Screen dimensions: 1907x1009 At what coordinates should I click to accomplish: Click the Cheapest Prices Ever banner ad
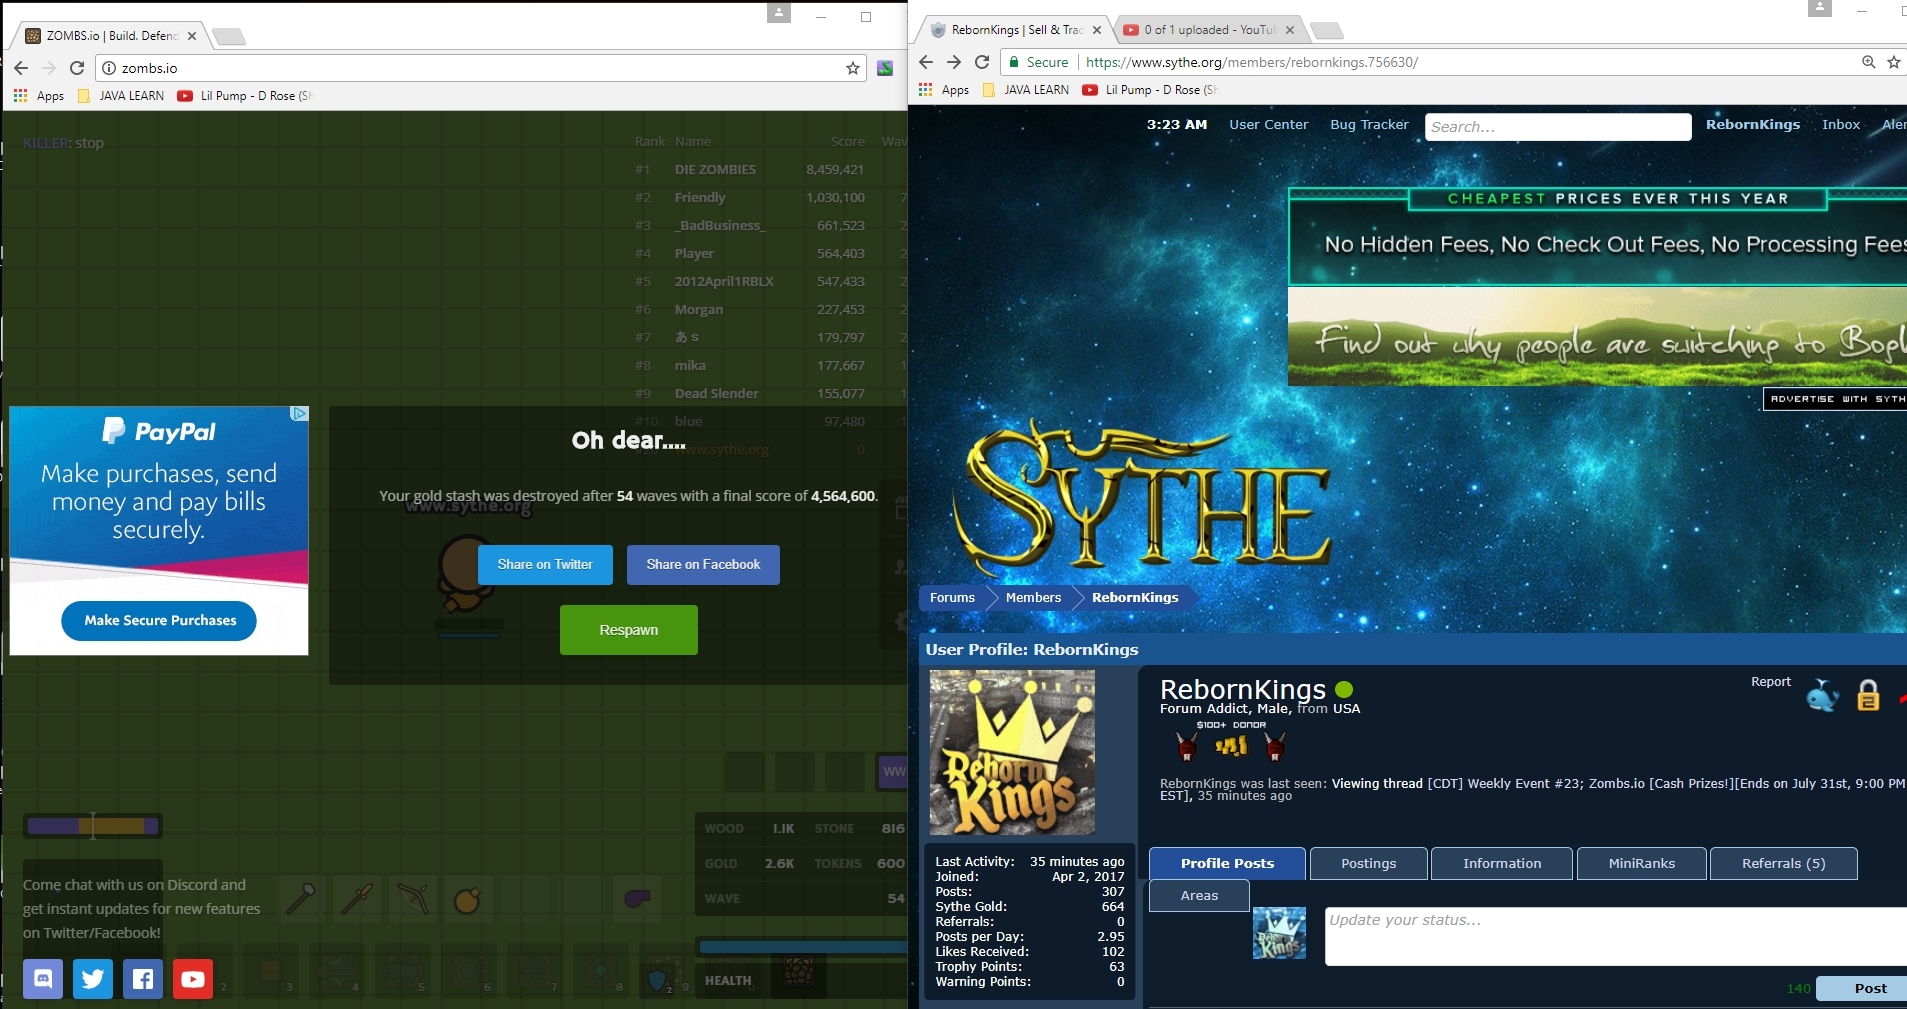click(x=1597, y=236)
